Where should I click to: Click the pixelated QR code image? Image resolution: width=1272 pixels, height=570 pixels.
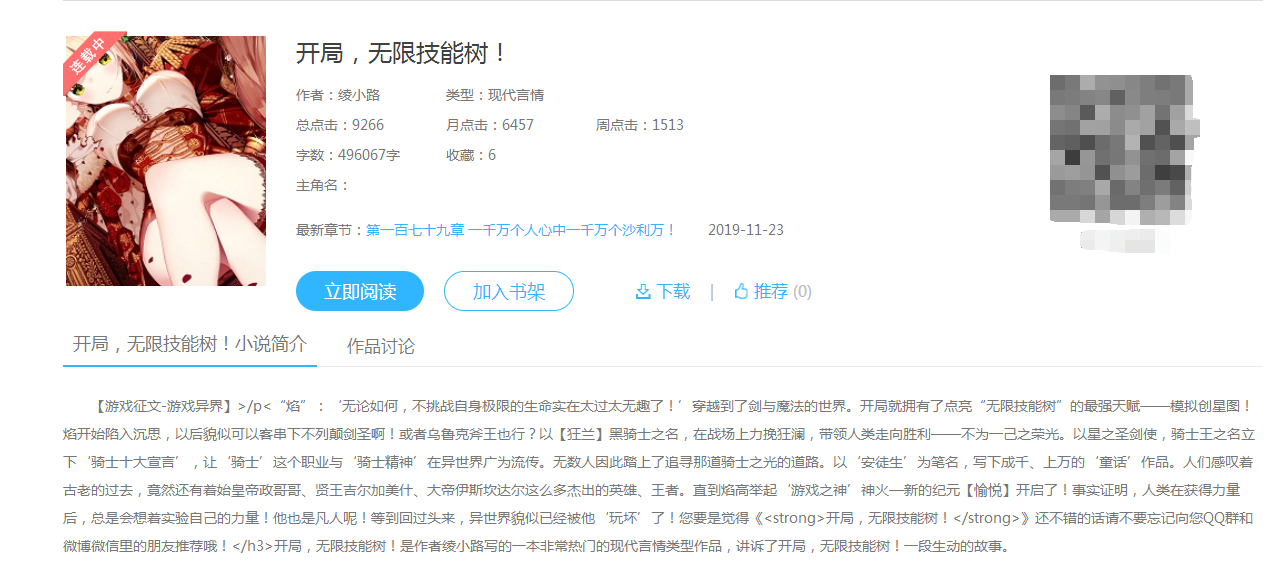[1120, 150]
